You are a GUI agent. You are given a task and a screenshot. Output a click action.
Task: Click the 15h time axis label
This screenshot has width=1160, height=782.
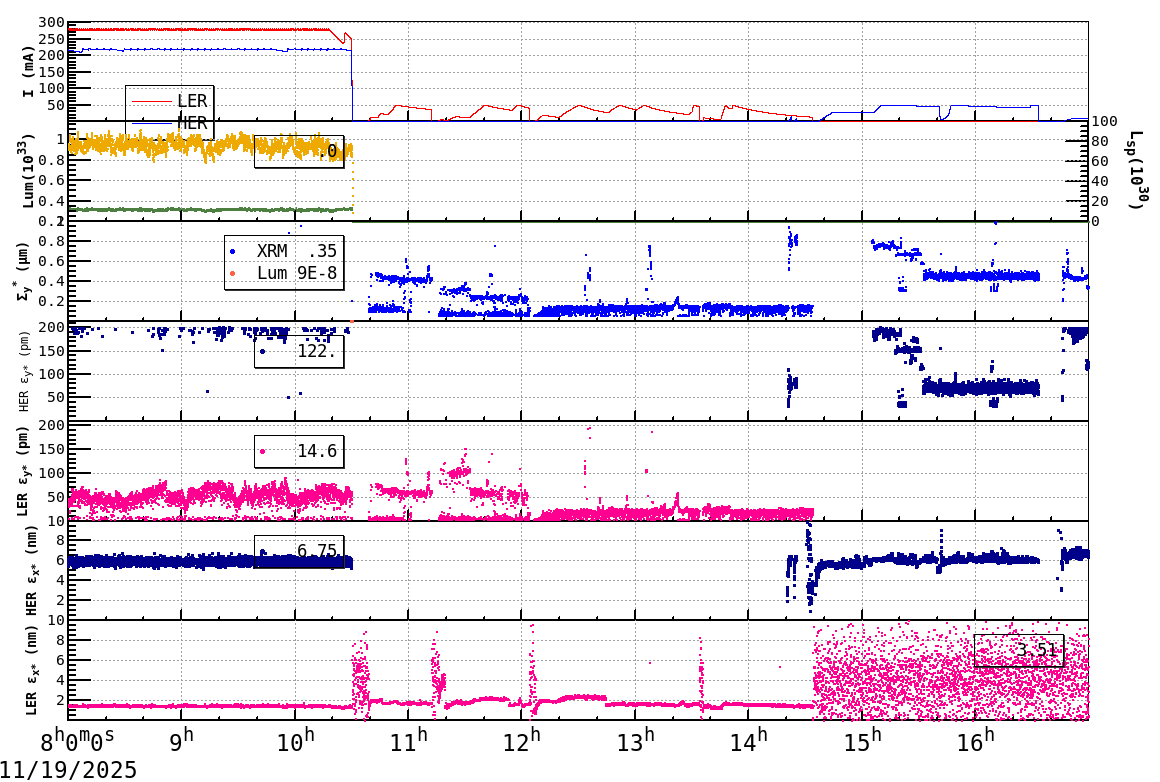(x=862, y=741)
